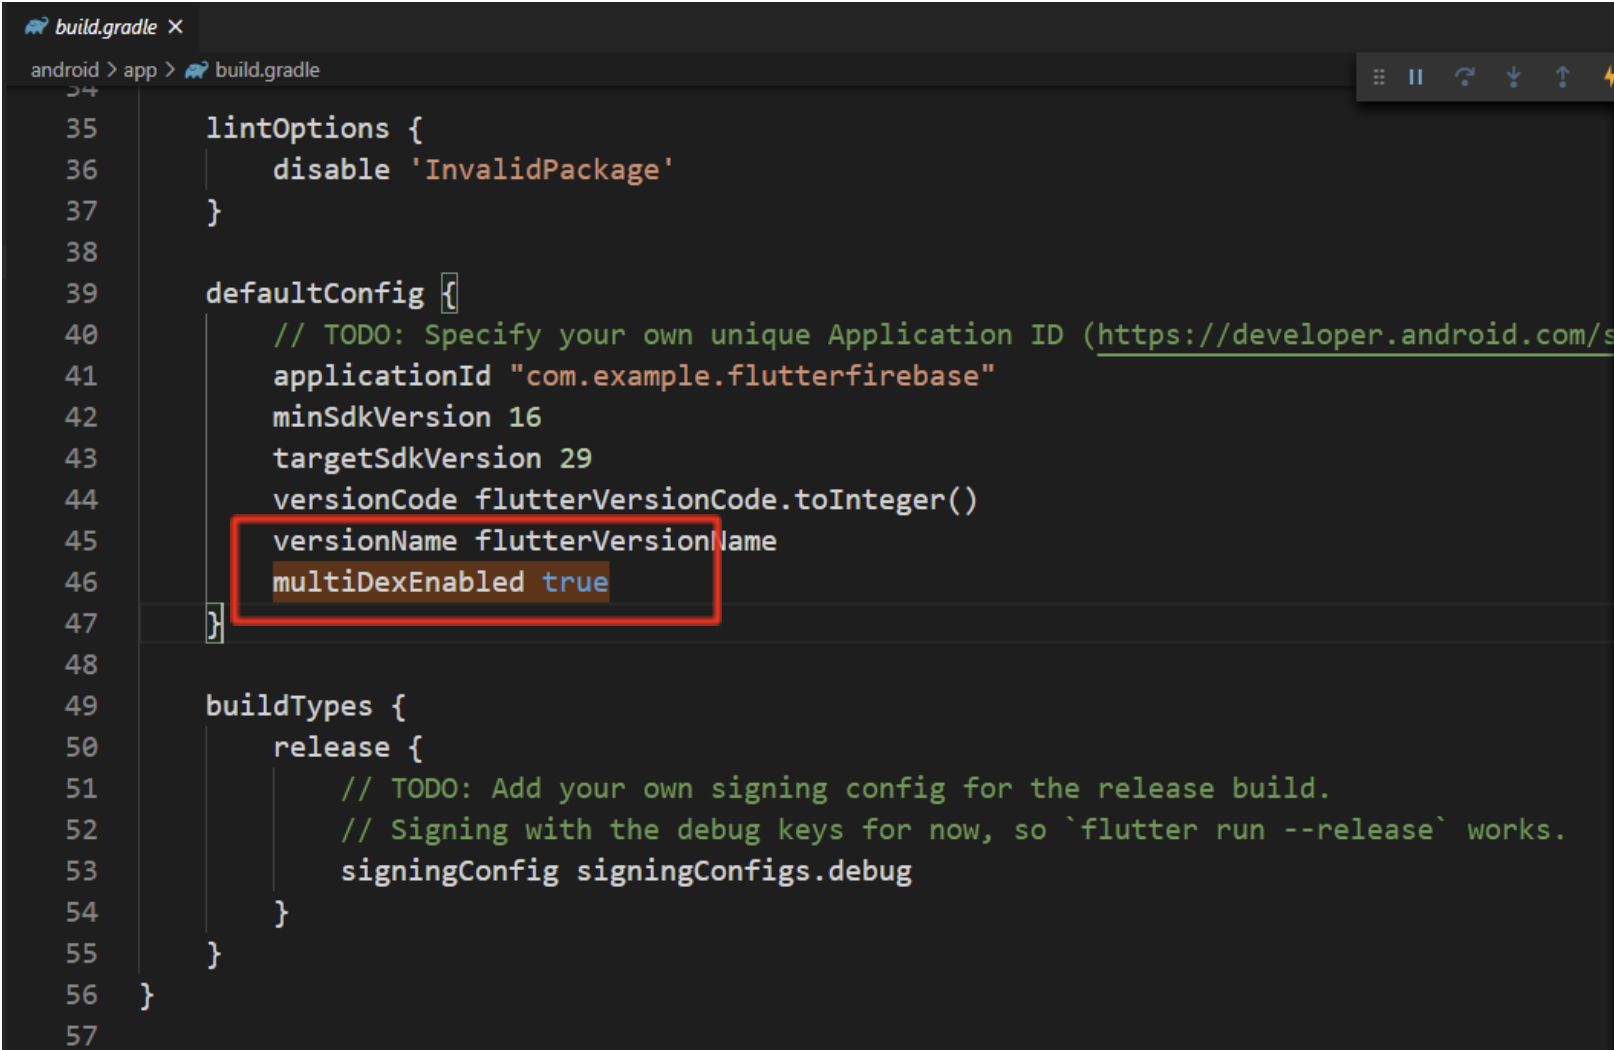Open the 'android' breadcrumb dropdown

64,69
